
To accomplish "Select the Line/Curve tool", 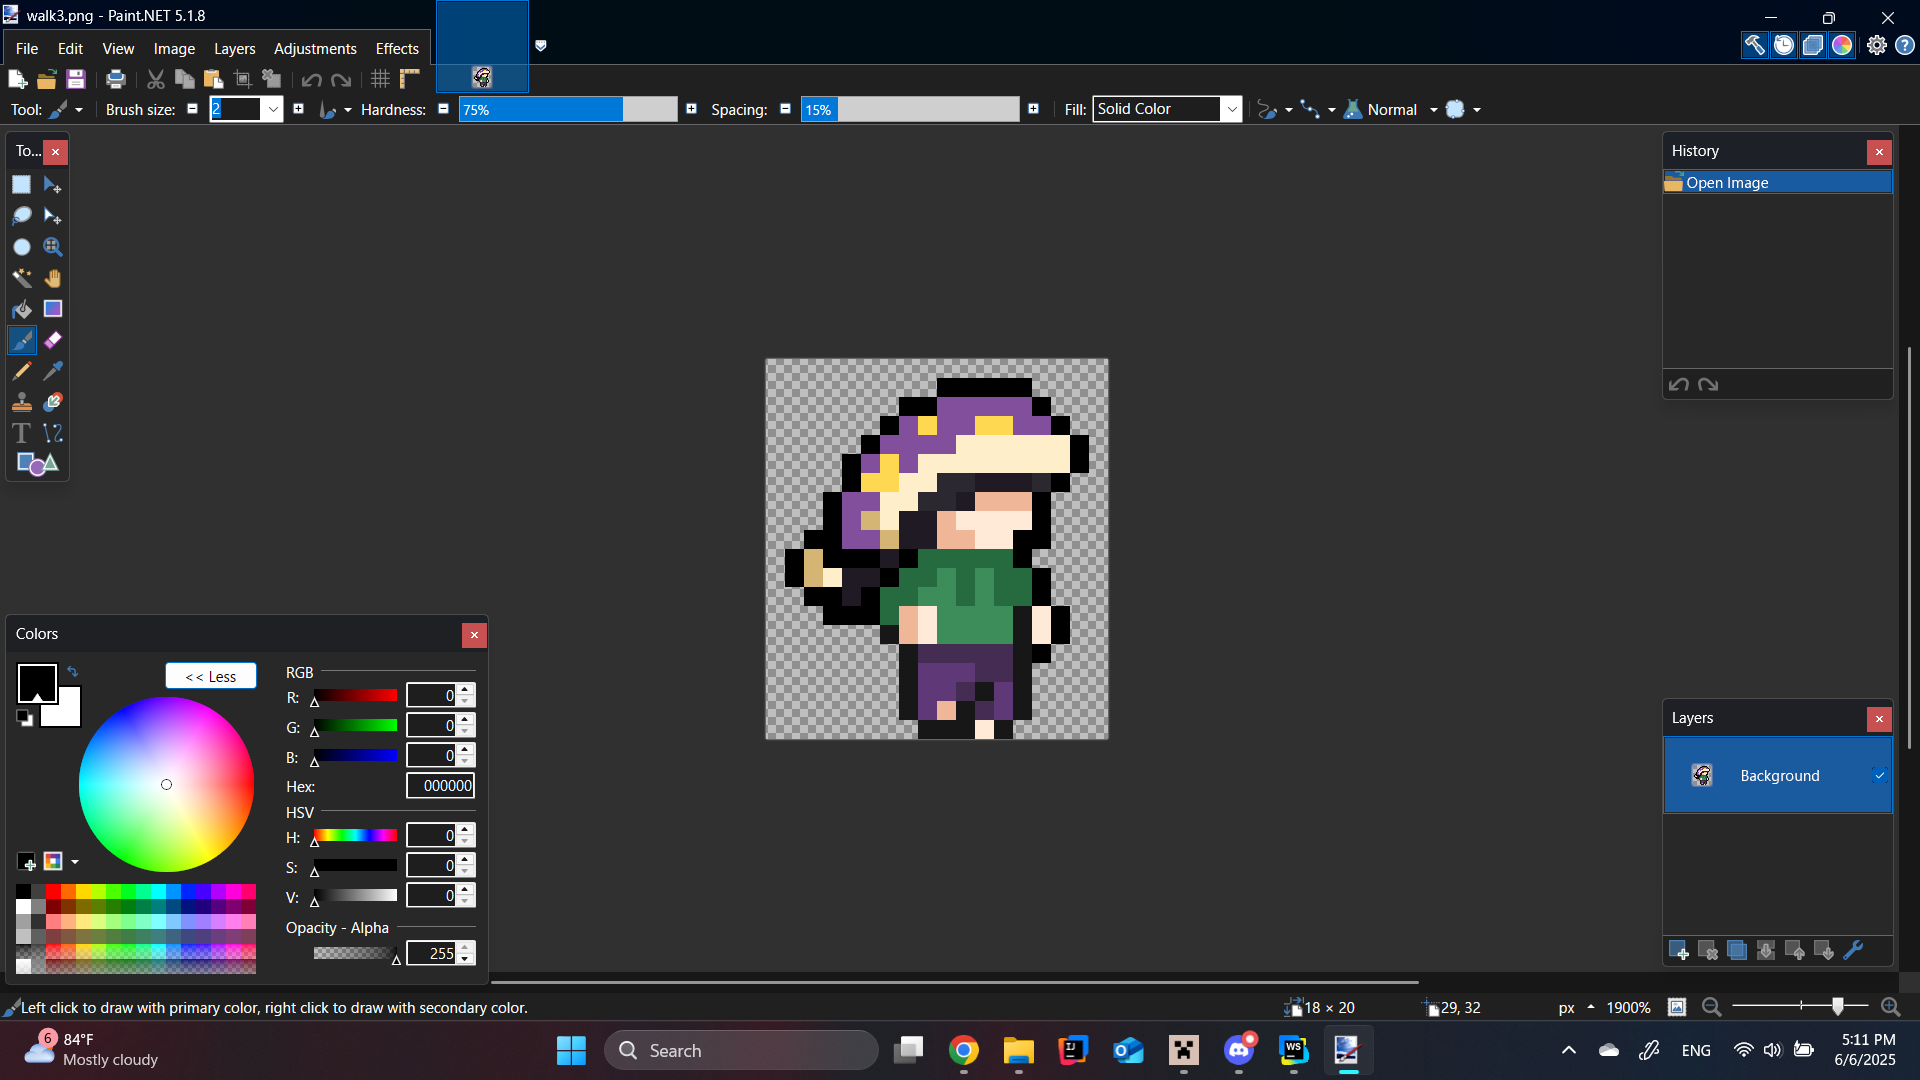I will coord(53,433).
